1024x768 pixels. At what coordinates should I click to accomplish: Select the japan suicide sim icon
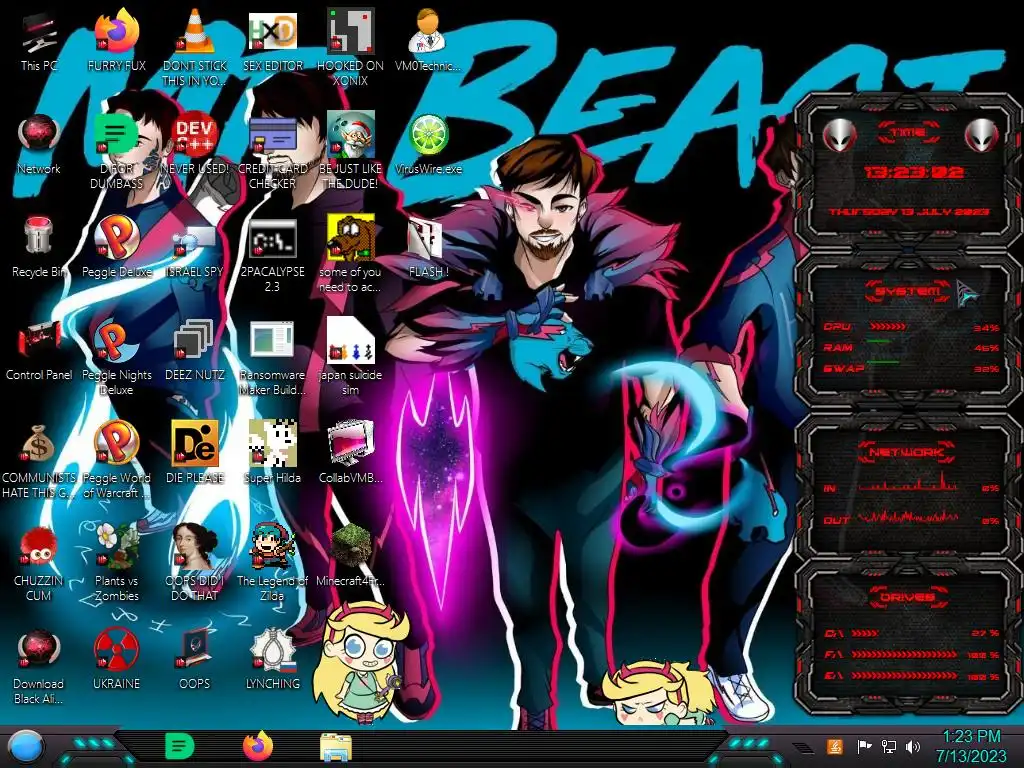(x=350, y=359)
